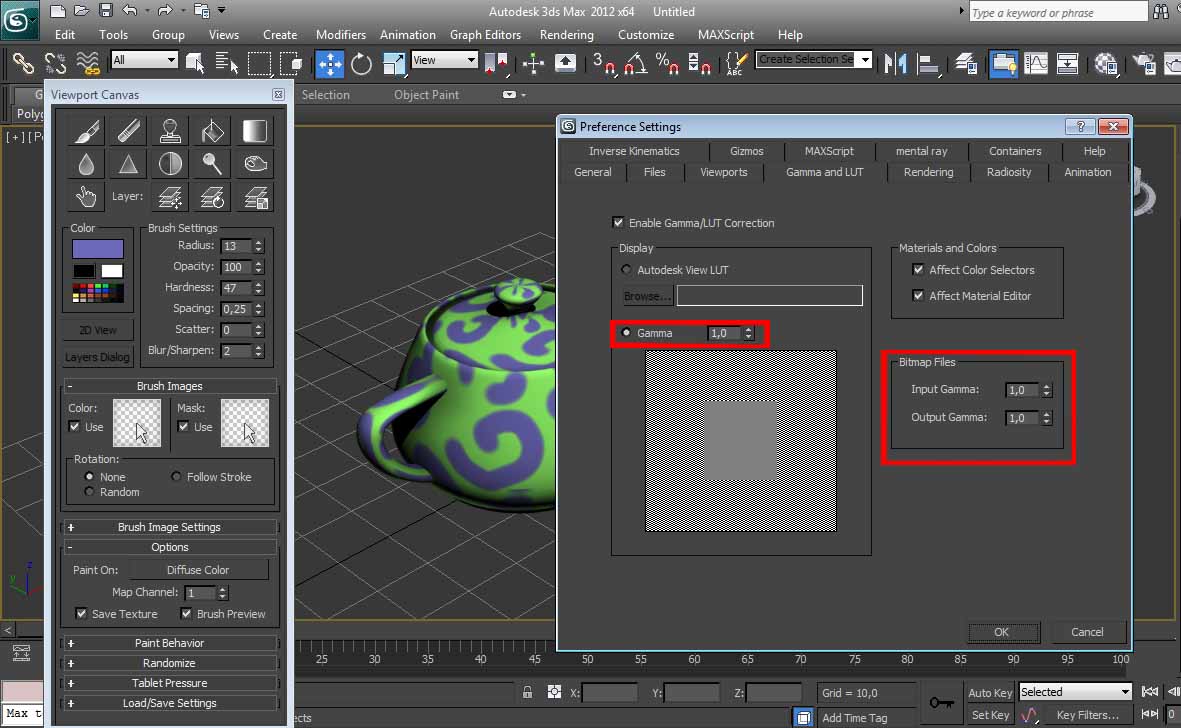The image size is (1181, 728).
Task: Toggle the Use checkbox under Color brush image
Action: tap(75, 427)
